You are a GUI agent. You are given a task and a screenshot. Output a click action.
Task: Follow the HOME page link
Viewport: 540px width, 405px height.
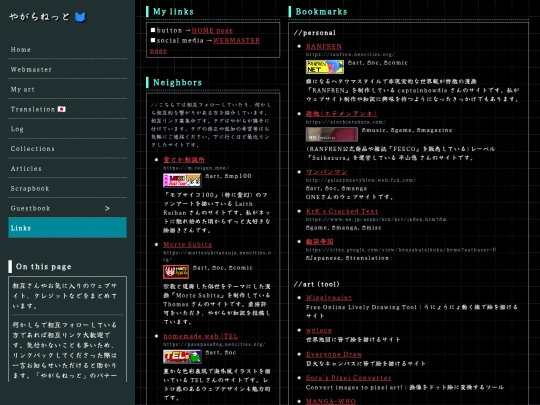(x=212, y=31)
